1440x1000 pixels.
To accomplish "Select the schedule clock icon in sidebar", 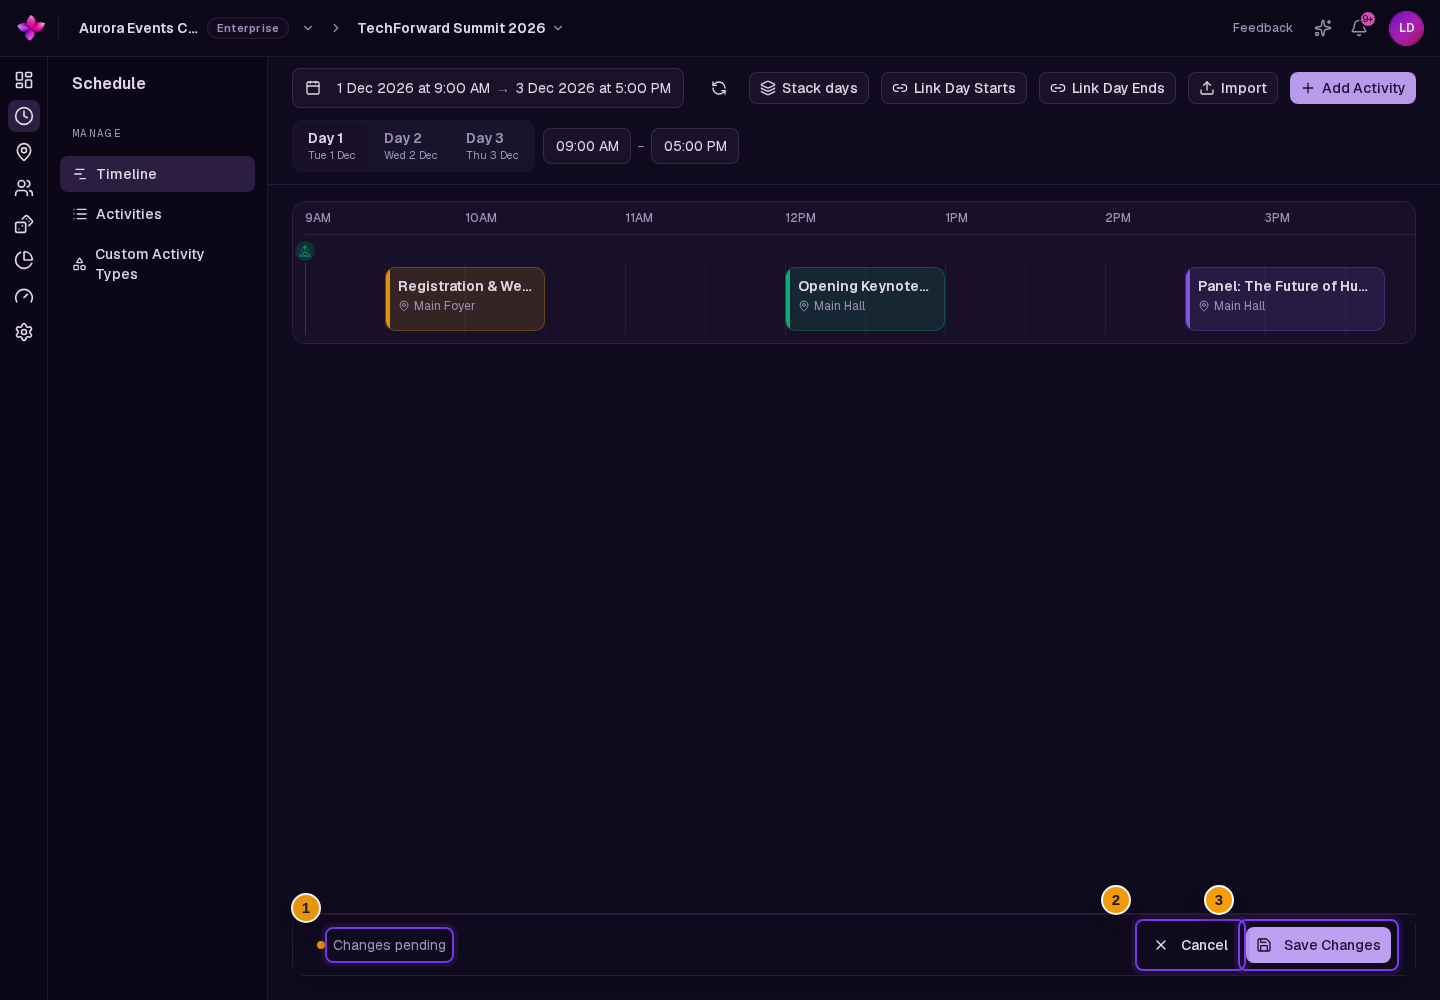I will pyautogui.click(x=24, y=116).
